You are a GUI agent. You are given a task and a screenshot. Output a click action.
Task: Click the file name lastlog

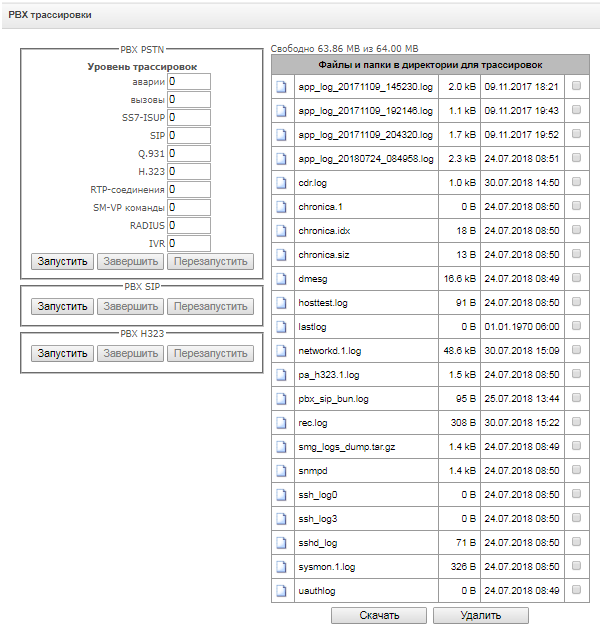(312, 327)
